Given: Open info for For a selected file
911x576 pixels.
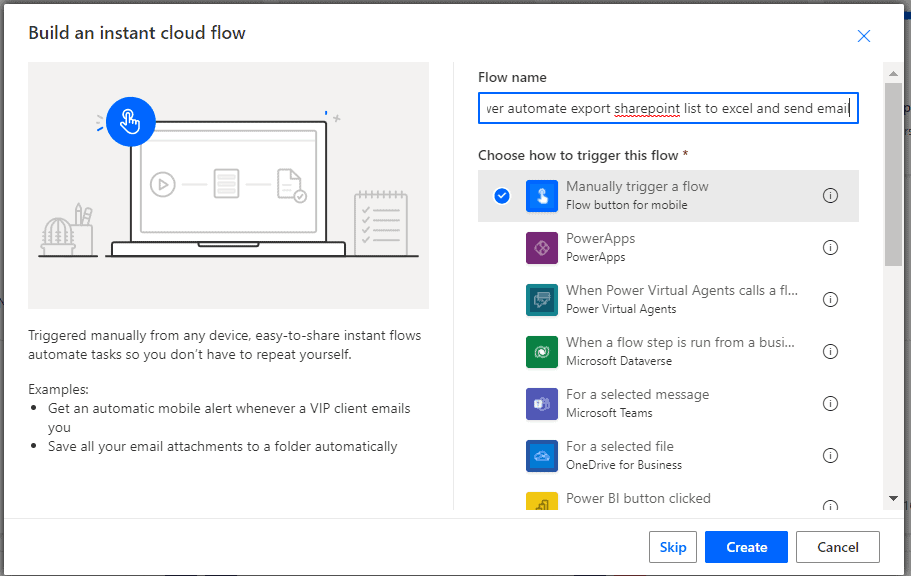Looking at the screenshot, I should pyautogui.click(x=830, y=456).
